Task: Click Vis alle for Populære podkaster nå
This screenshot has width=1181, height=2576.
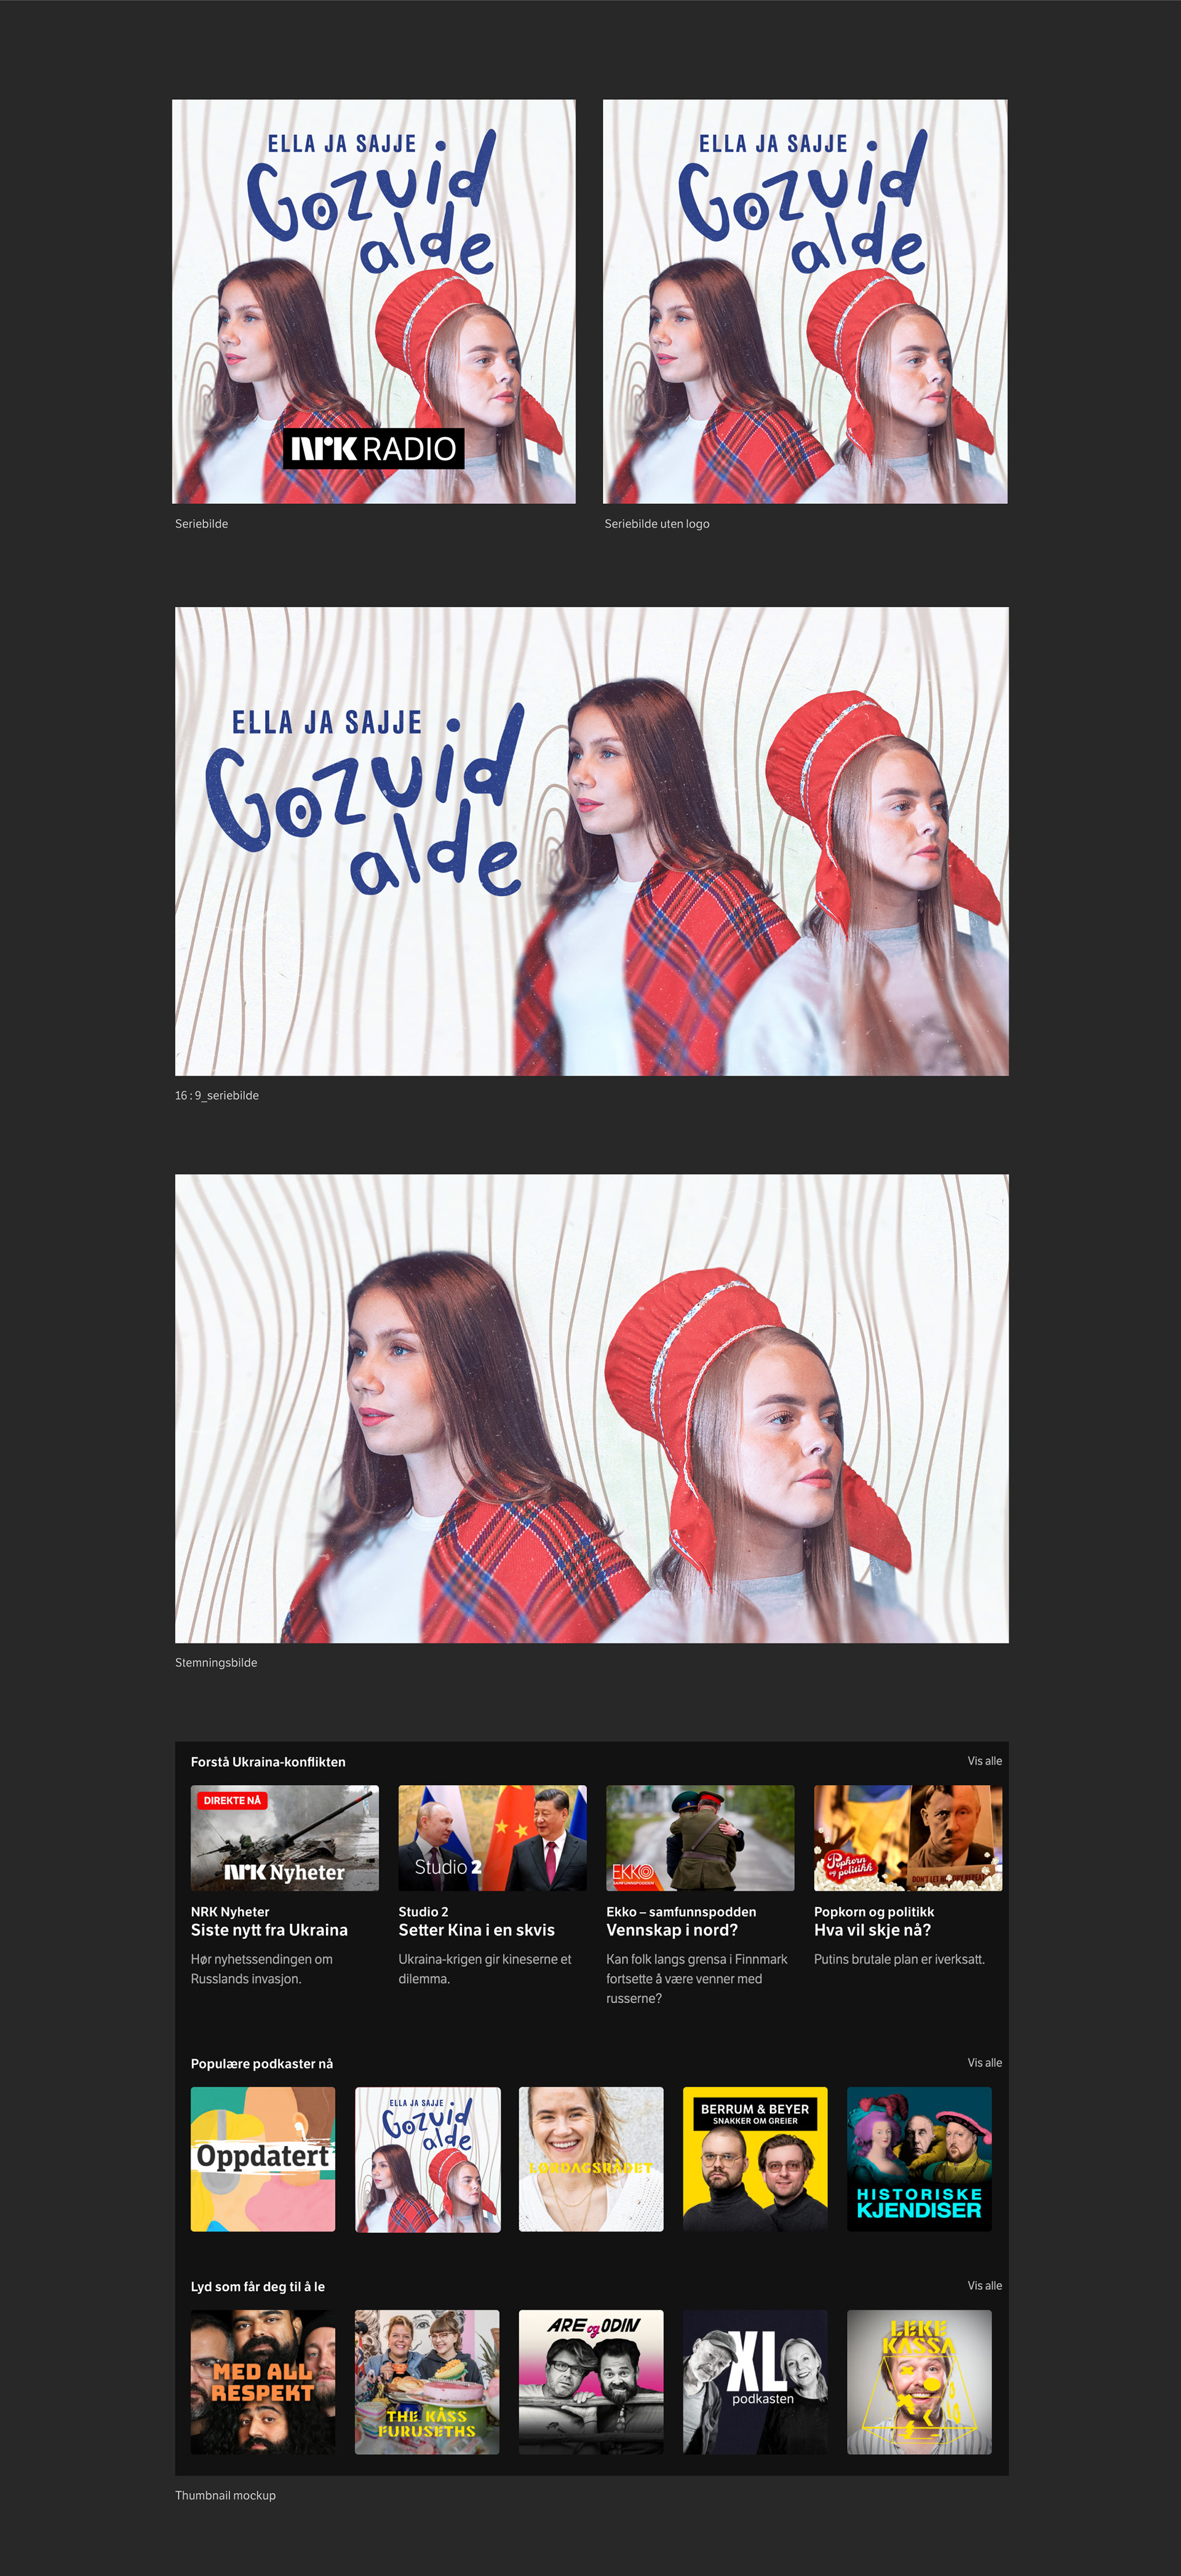Action: [x=984, y=2062]
